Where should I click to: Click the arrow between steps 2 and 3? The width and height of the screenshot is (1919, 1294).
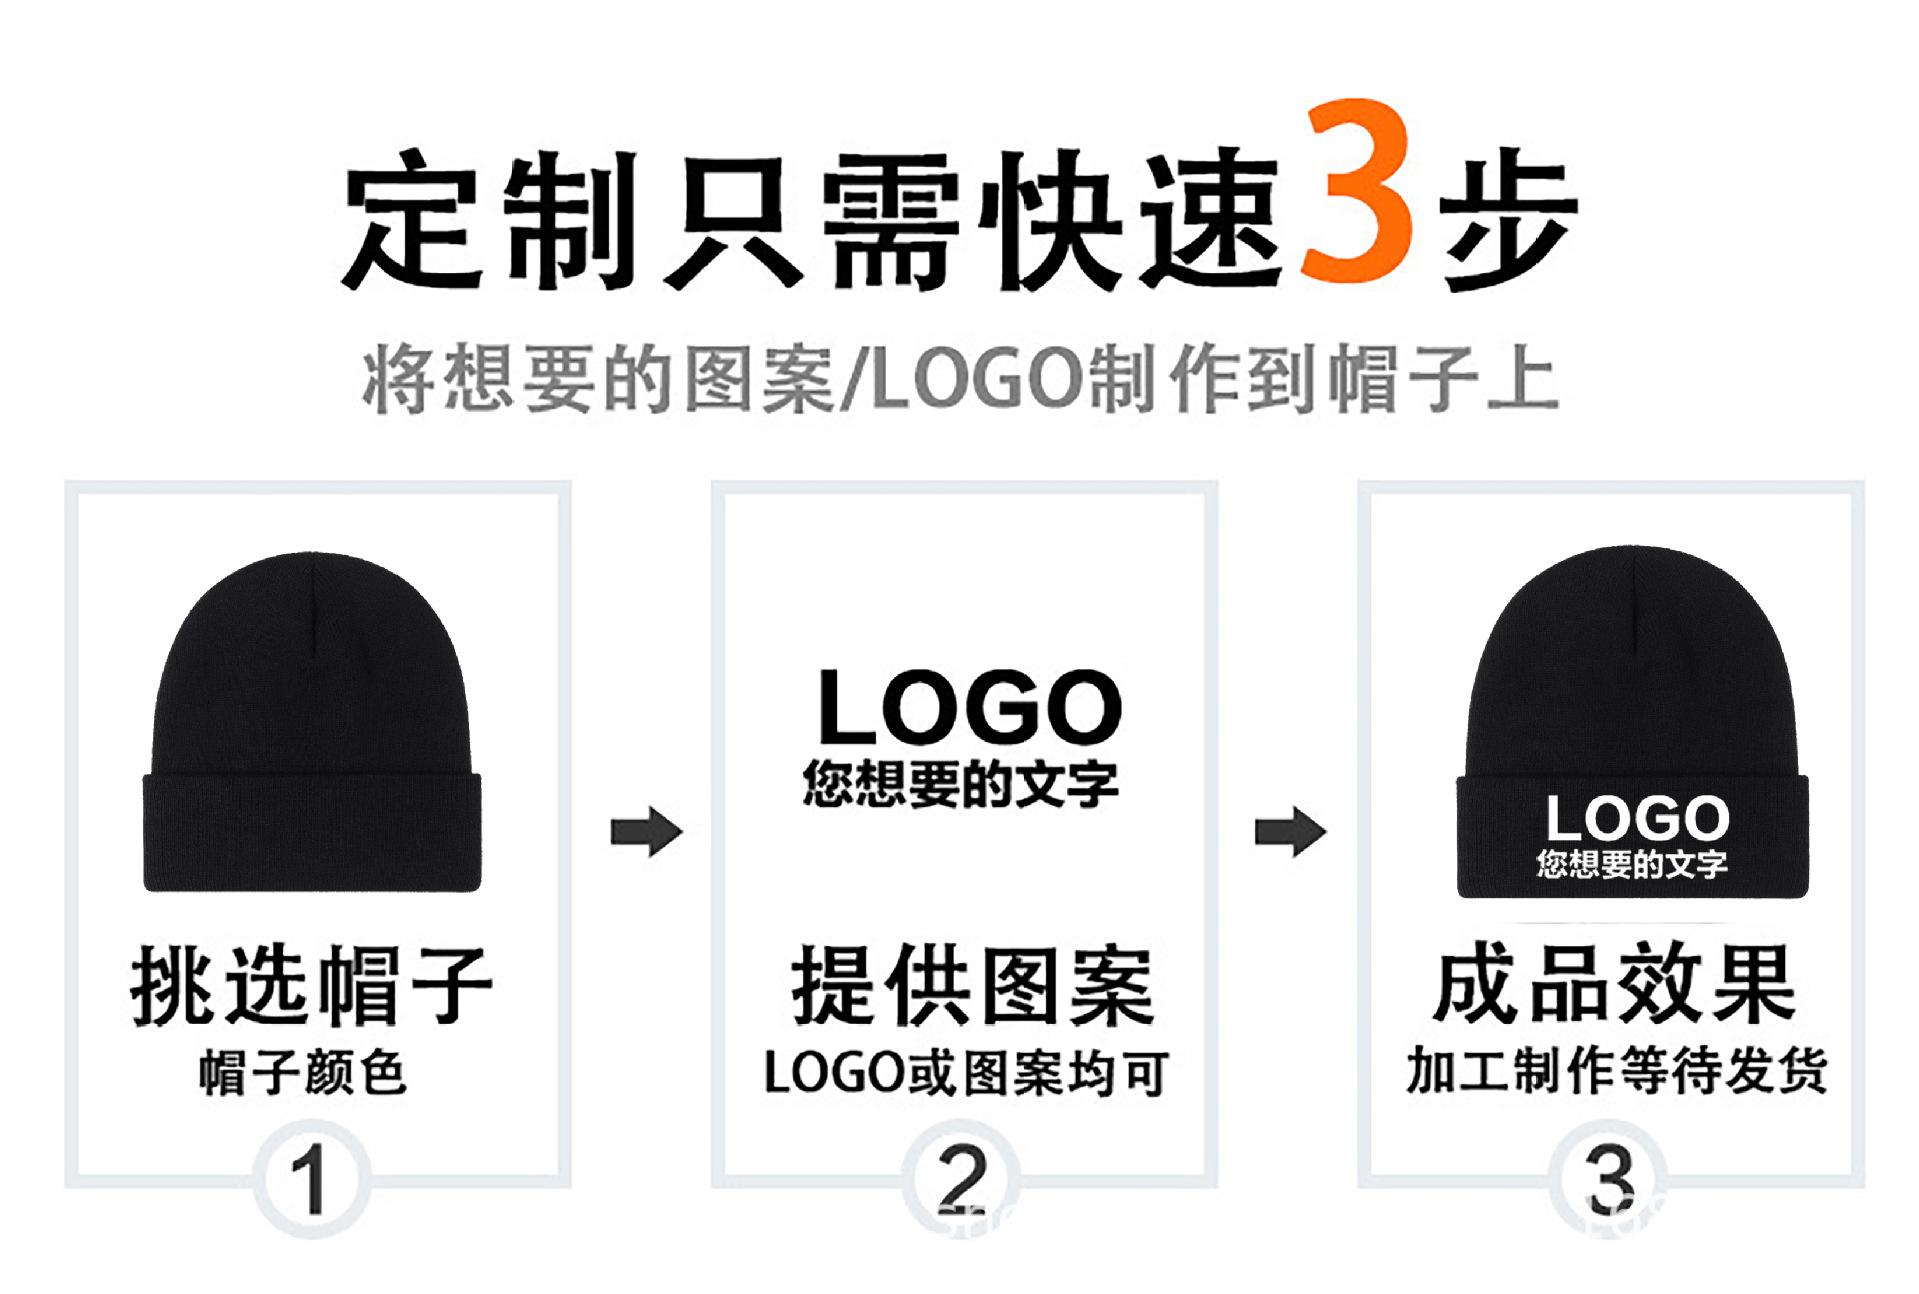[x=1290, y=831]
